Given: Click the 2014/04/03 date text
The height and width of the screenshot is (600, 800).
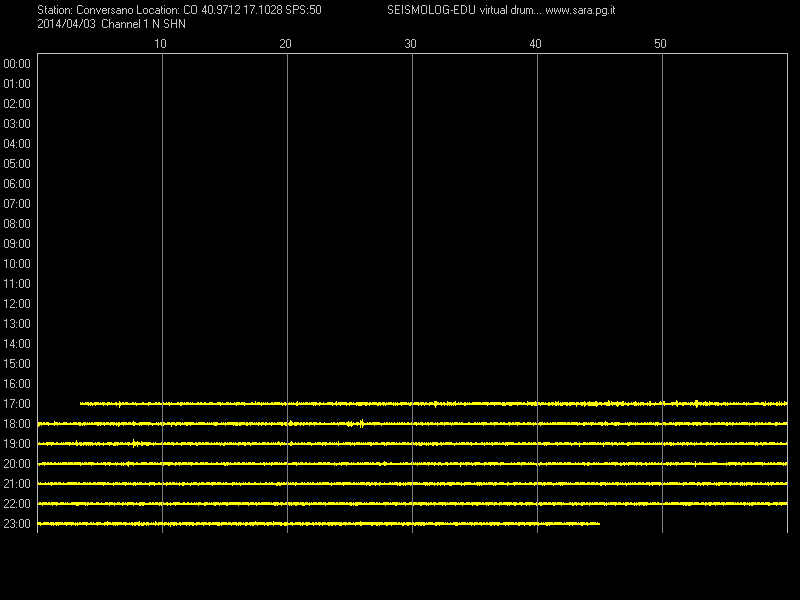Looking at the screenshot, I should pos(66,24).
